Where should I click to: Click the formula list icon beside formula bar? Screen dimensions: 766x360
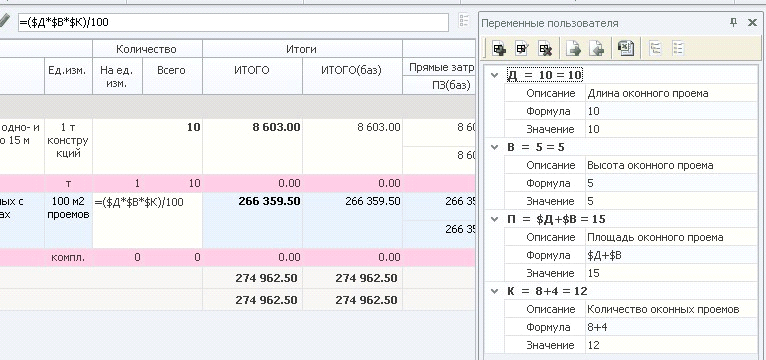coord(464,21)
